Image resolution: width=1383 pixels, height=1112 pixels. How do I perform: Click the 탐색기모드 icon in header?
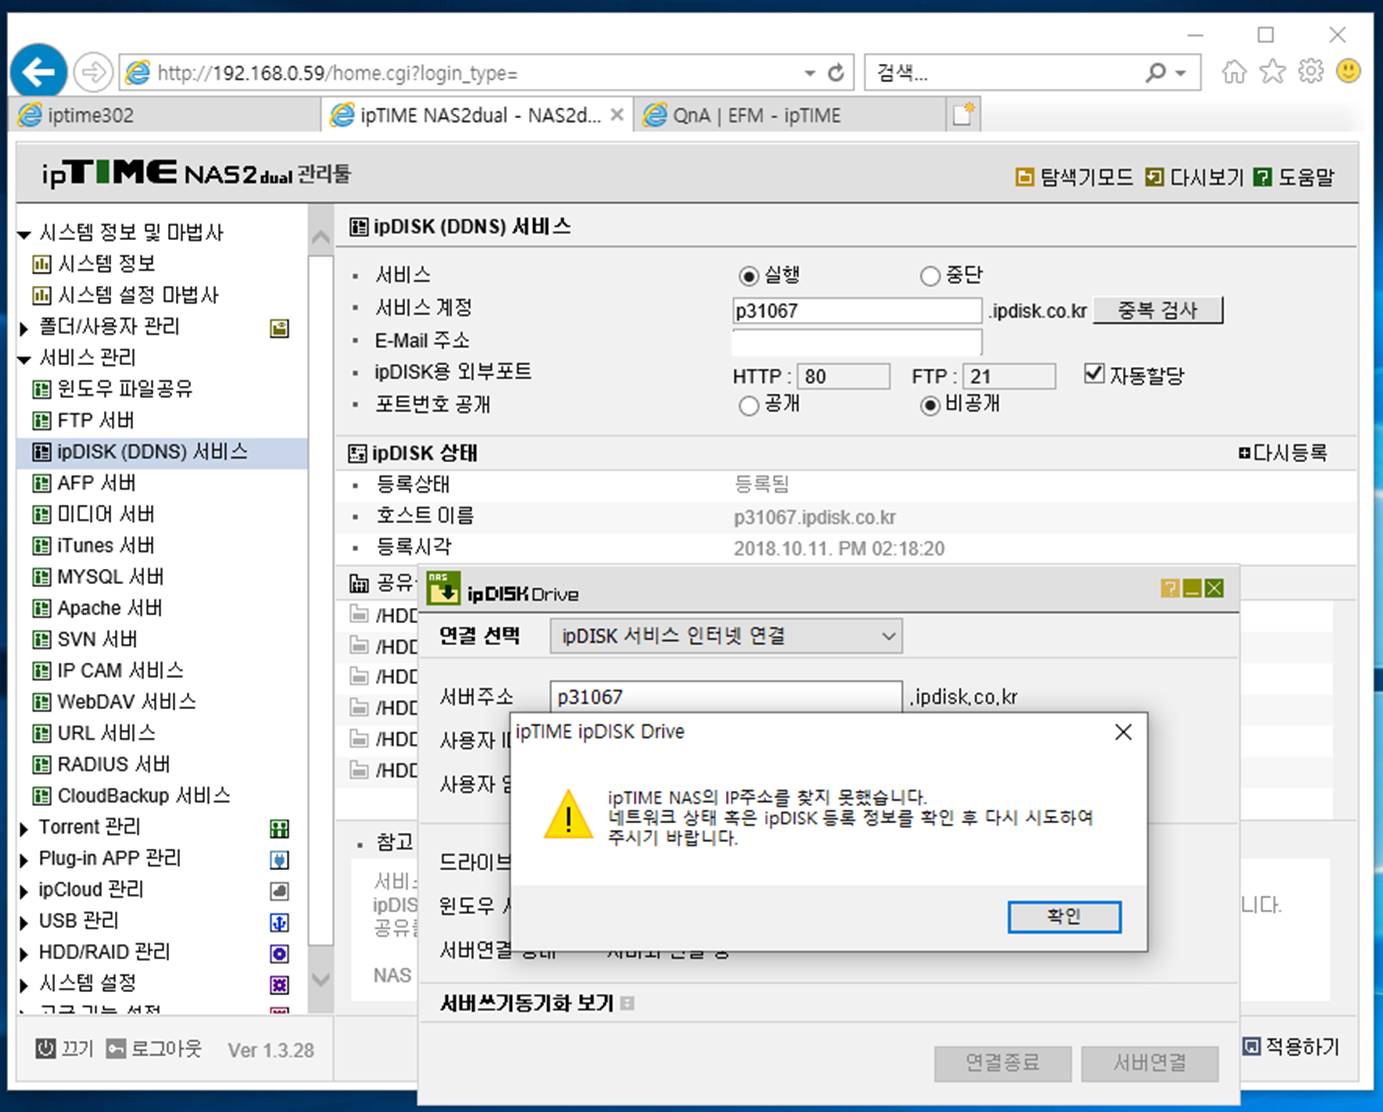[1024, 177]
